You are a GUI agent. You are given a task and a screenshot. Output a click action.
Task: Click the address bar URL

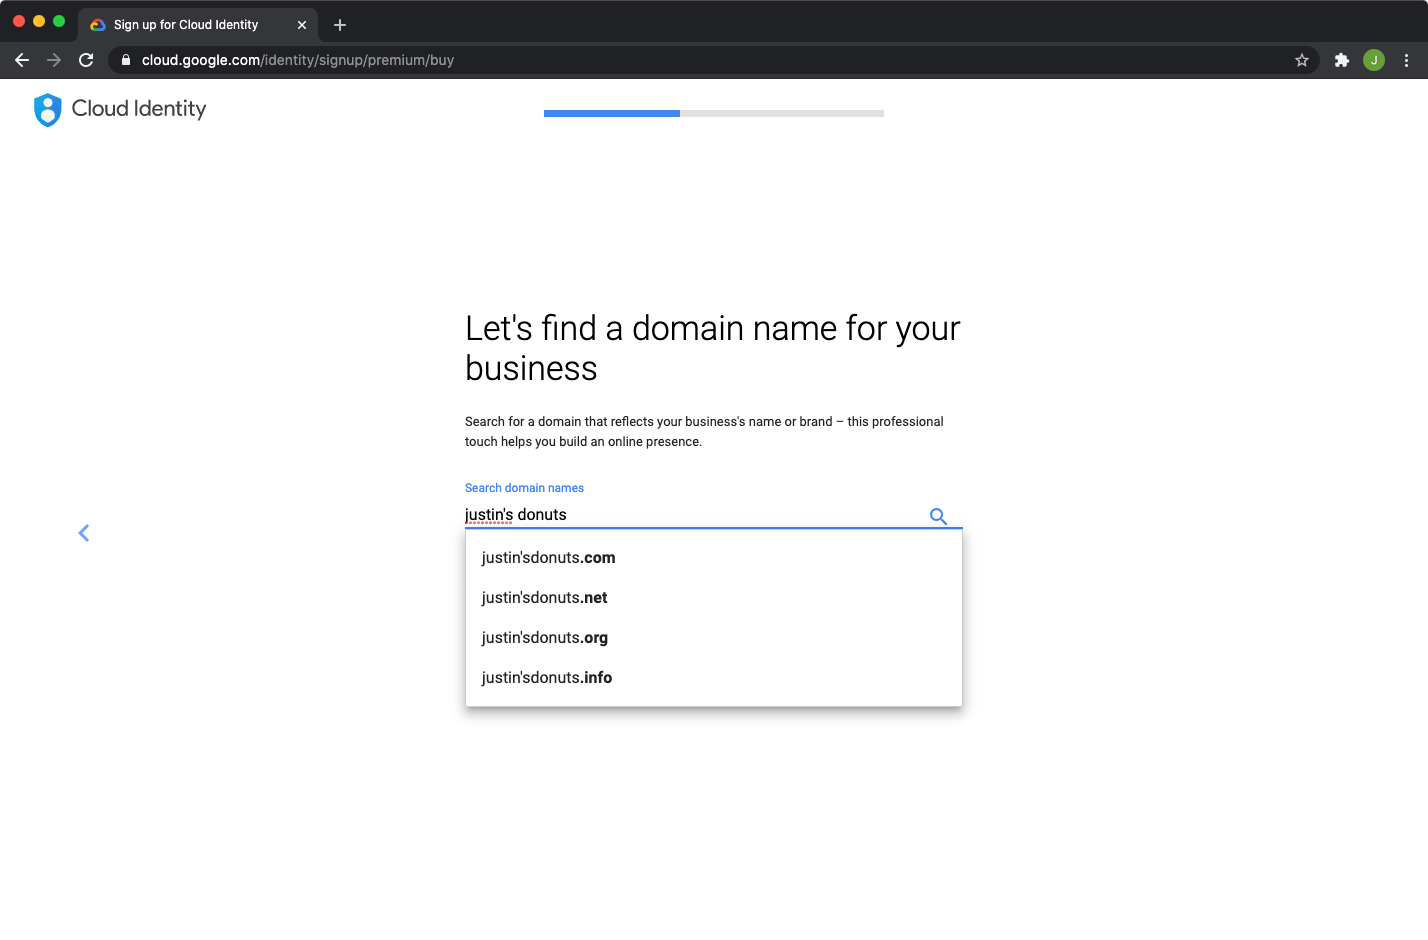coord(298,60)
